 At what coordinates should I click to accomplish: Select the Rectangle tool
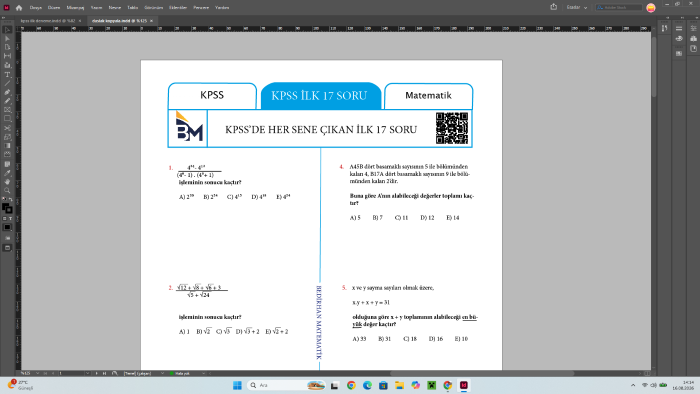[7, 119]
